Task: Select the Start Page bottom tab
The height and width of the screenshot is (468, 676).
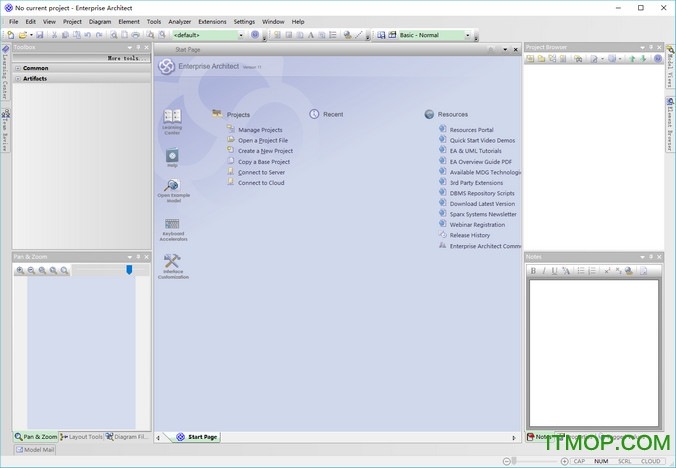Action: coord(197,437)
